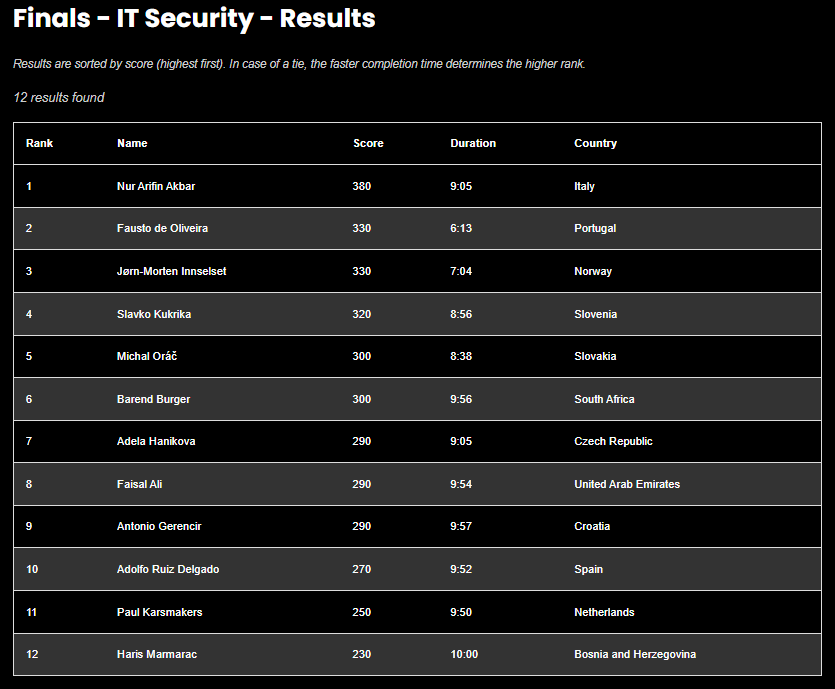Select Michal Oráč's name
Image resolution: width=835 pixels, height=689 pixels.
coord(147,356)
